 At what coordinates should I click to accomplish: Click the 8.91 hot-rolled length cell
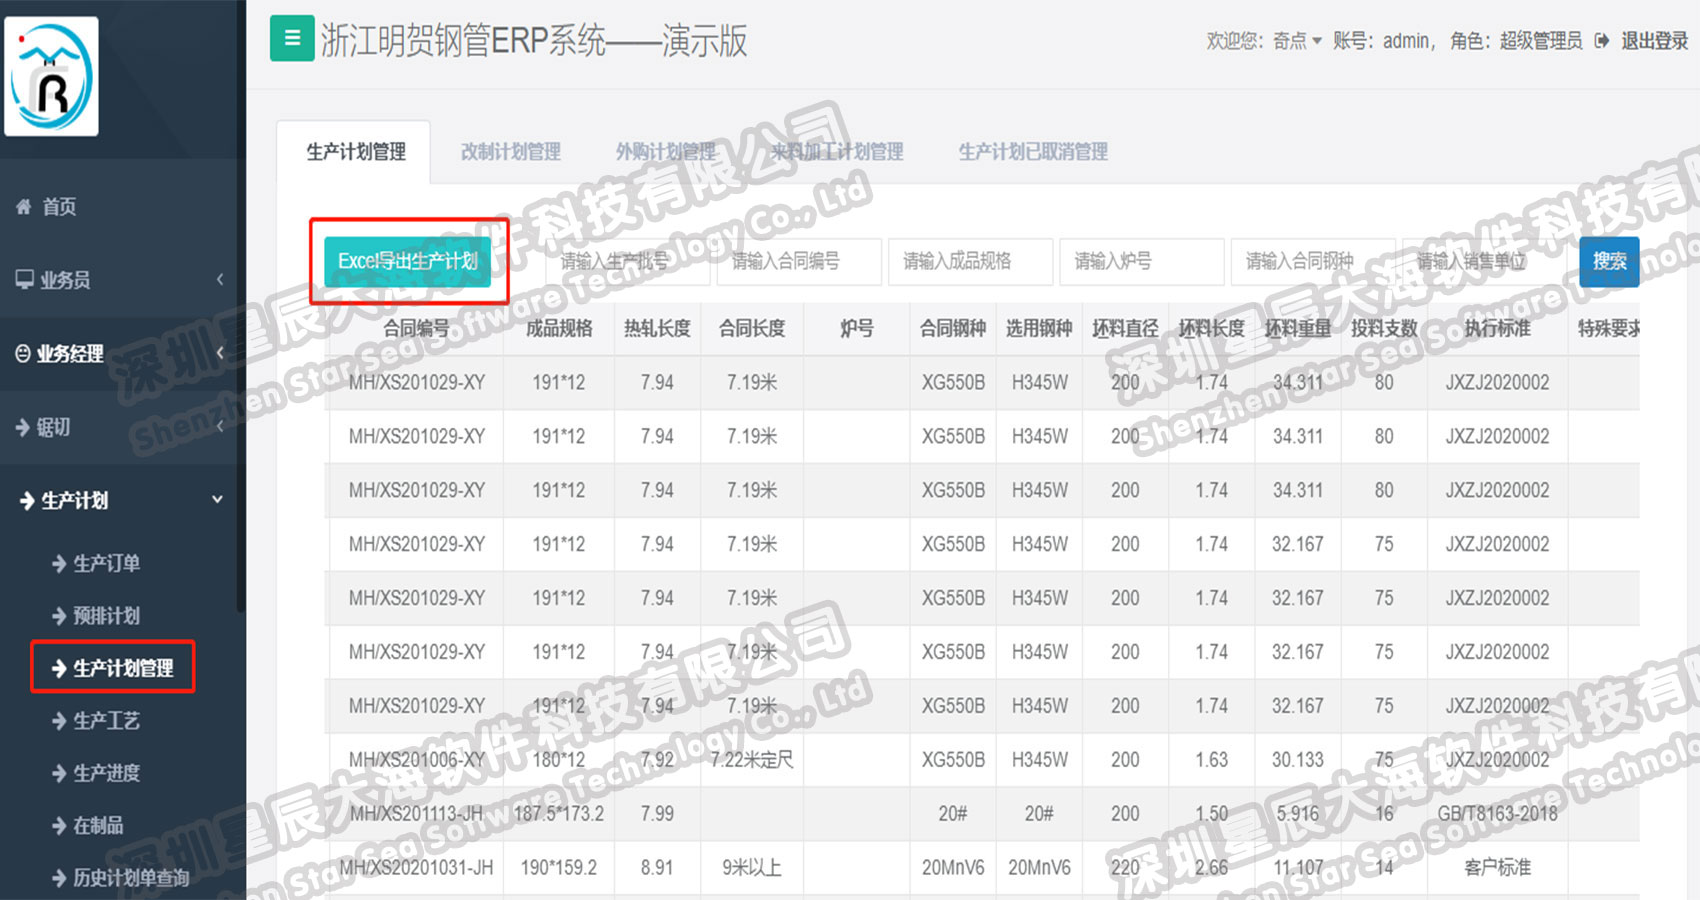[657, 868]
